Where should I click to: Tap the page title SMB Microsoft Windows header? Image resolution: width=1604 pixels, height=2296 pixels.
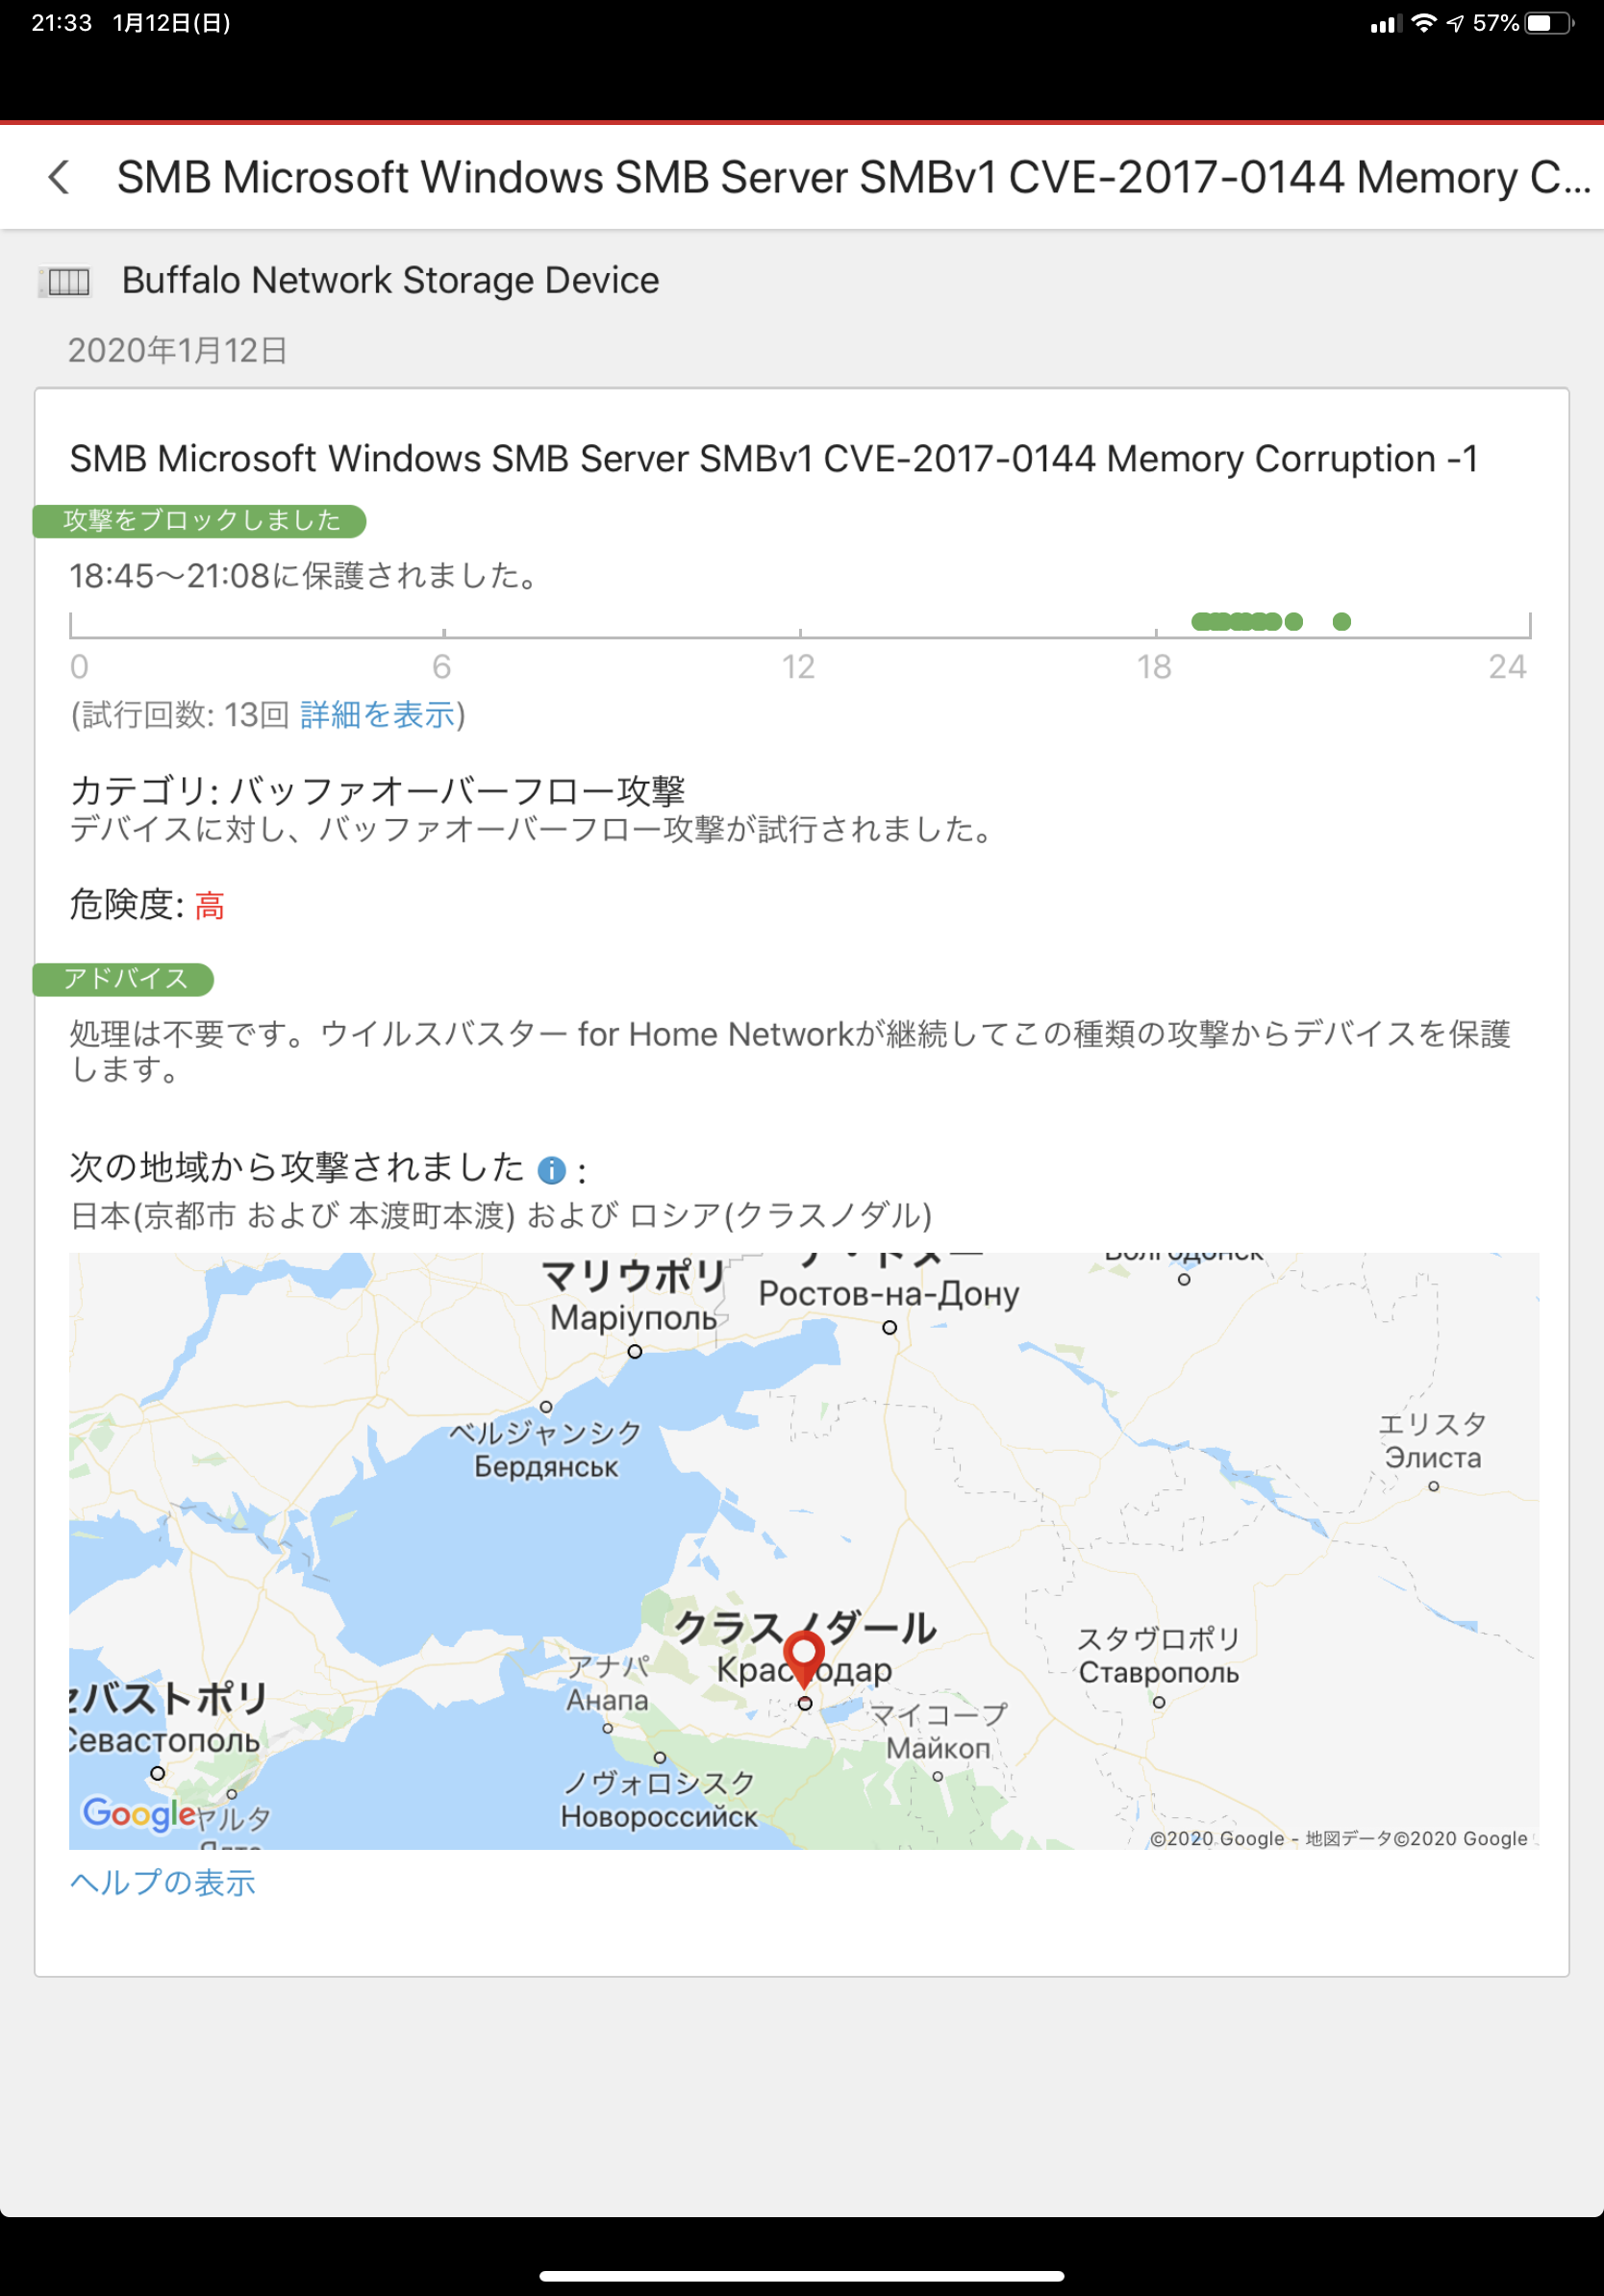852,177
